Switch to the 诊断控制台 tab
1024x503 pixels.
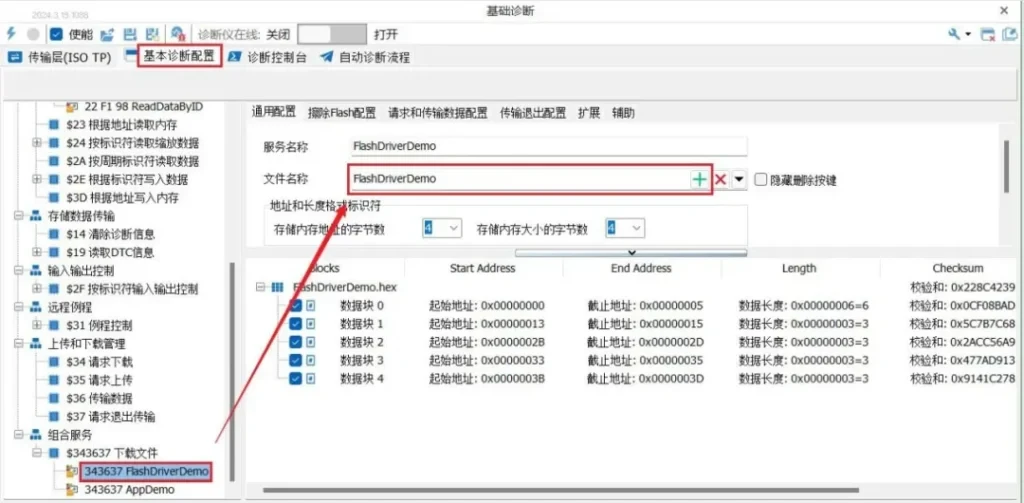click(268, 57)
